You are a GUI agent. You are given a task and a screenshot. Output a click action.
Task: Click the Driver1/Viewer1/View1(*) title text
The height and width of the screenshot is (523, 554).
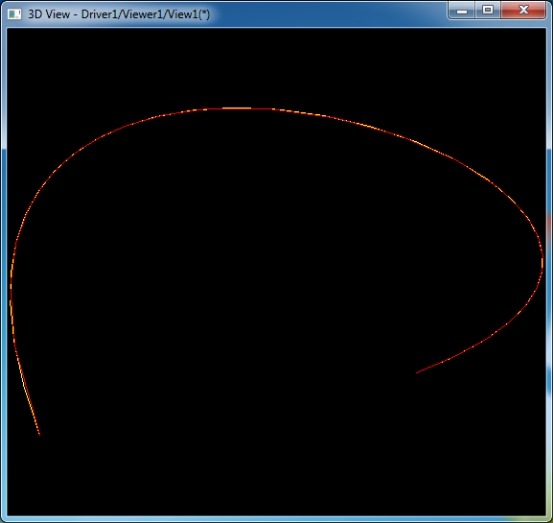(145, 14)
